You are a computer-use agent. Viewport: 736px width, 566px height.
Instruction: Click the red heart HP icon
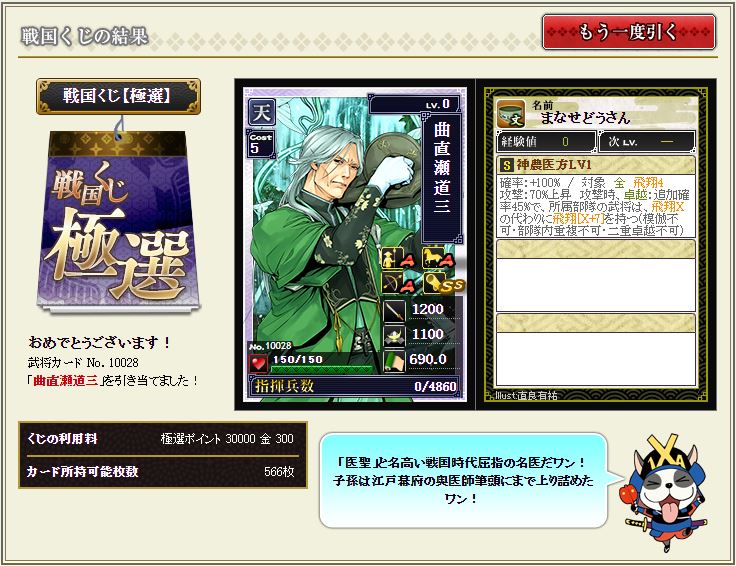click(x=258, y=363)
